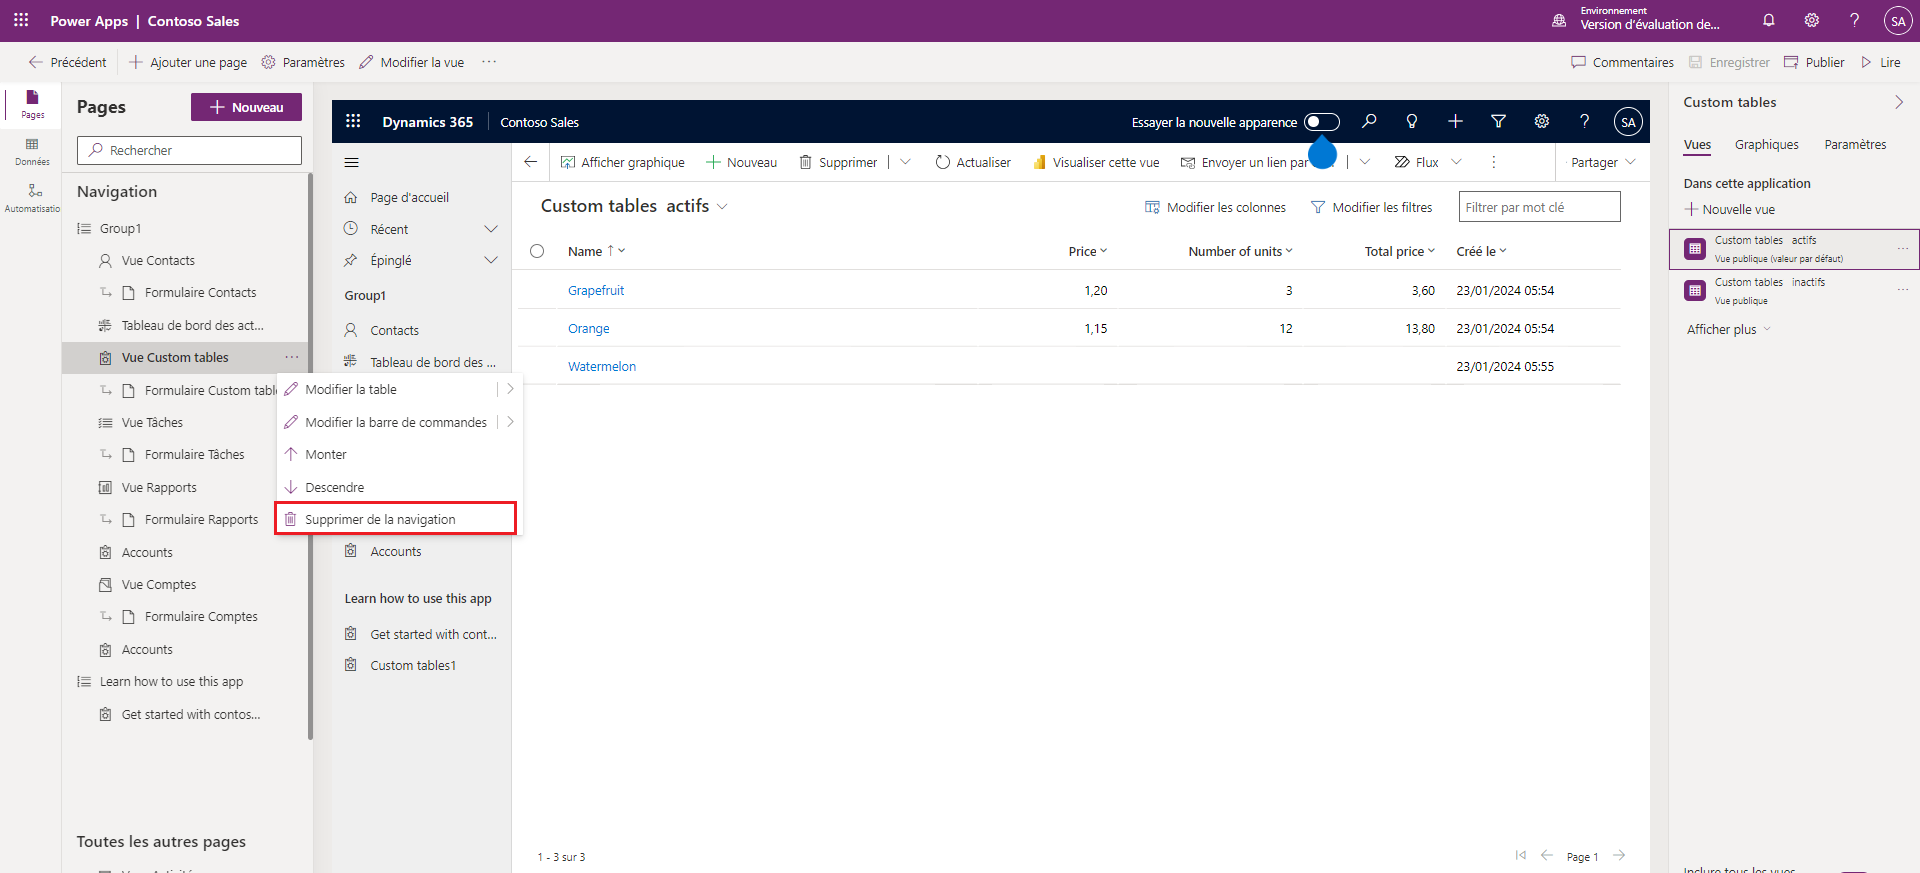Viewport: 1920px width, 873px height.
Task: Go to first page arrow in grid footer
Action: click(x=1520, y=855)
